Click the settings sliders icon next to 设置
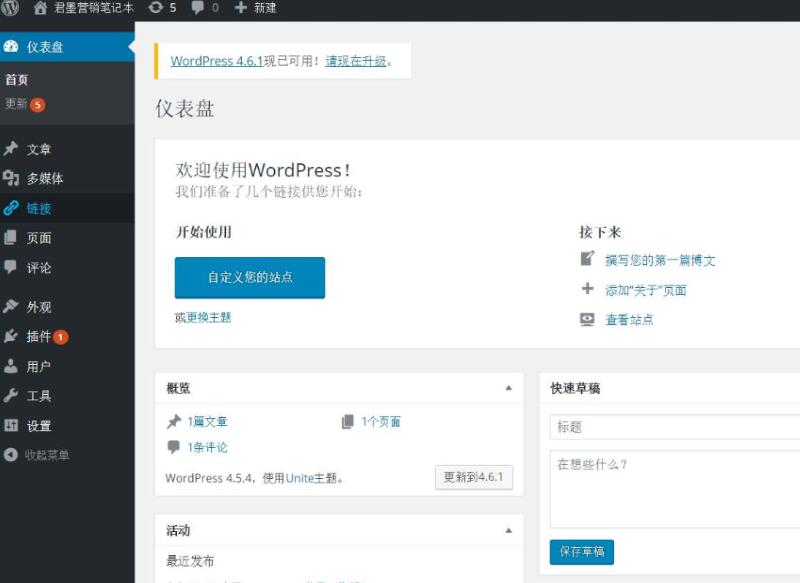The image size is (800, 583). click(11, 425)
